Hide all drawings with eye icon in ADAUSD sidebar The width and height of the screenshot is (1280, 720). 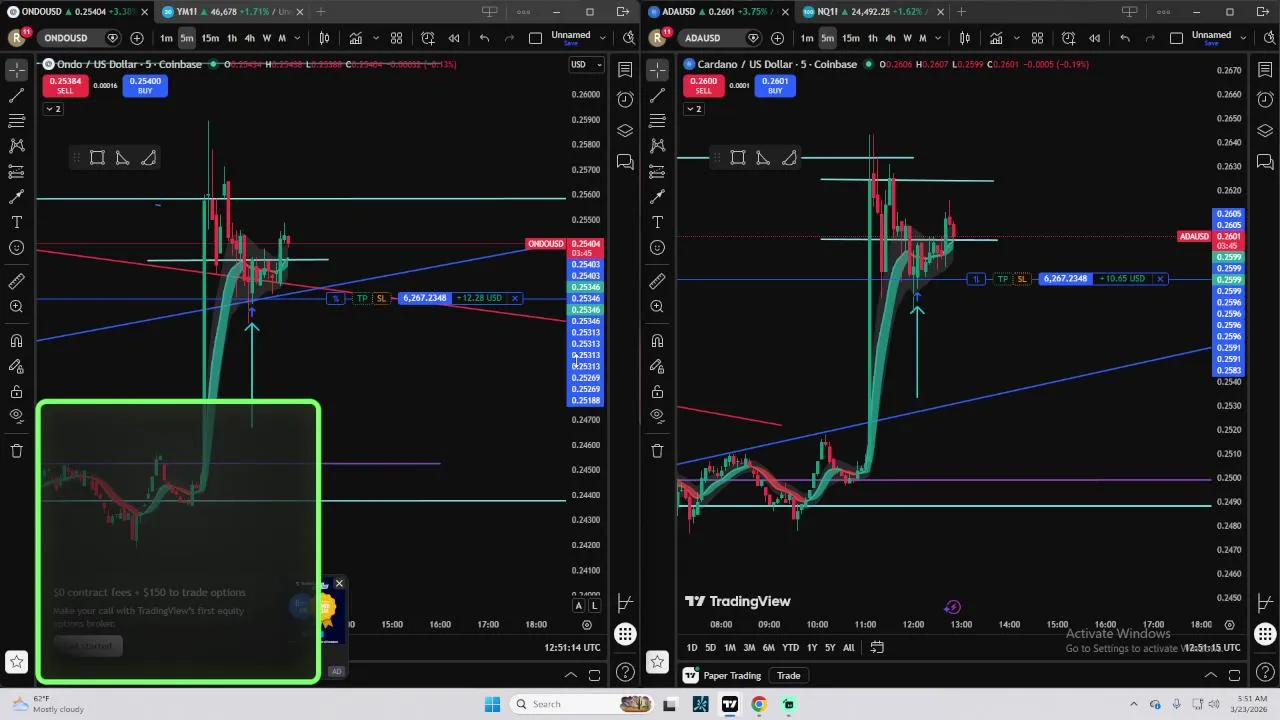(x=657, y=416)
